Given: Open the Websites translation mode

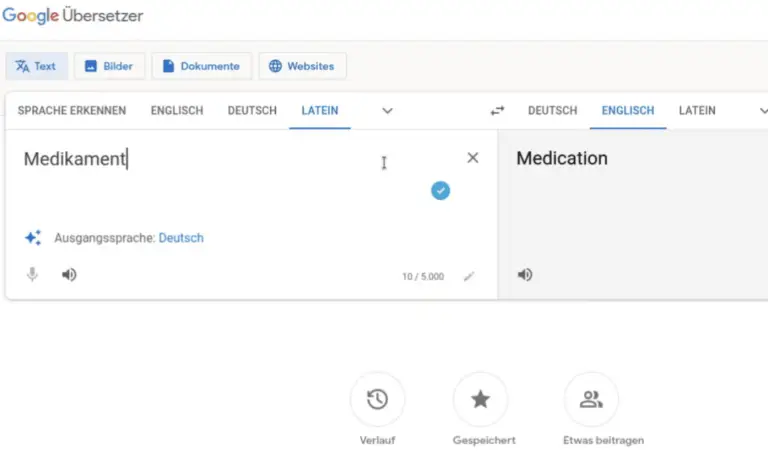Looking at the screenshot, I should point(302,66).
